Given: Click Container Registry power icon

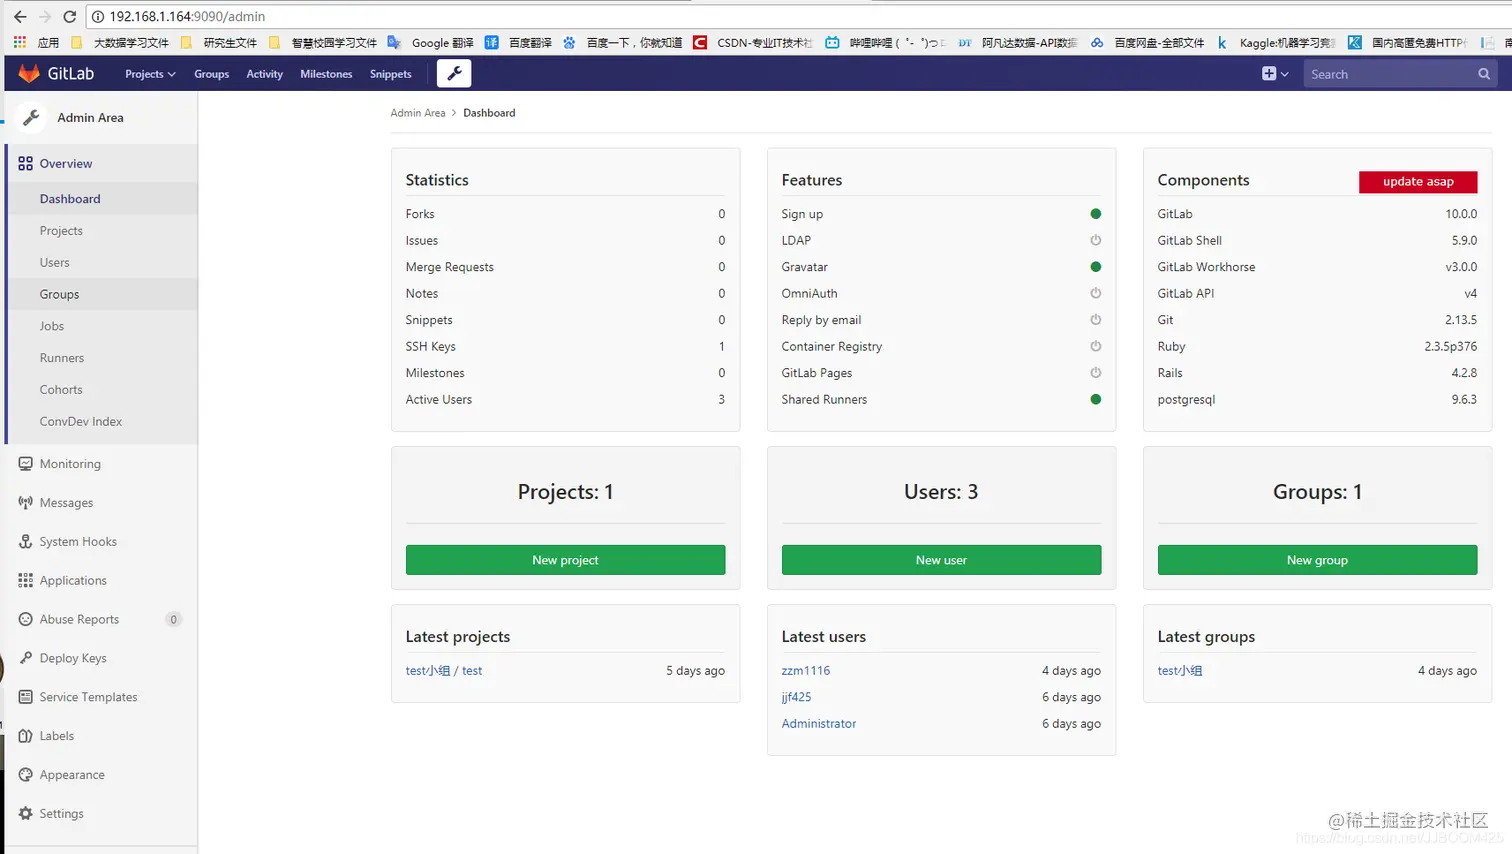Looking at the screenshot, I should pyautogui.click(x=1096, y=346).
